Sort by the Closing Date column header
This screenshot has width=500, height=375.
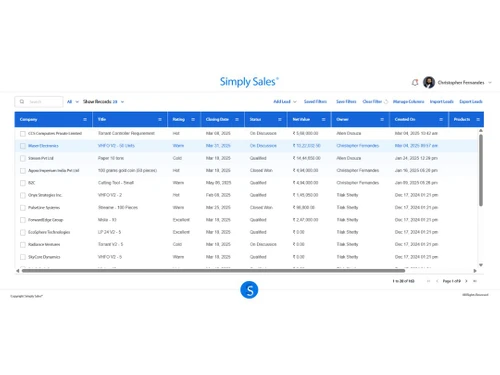(217, 119)
